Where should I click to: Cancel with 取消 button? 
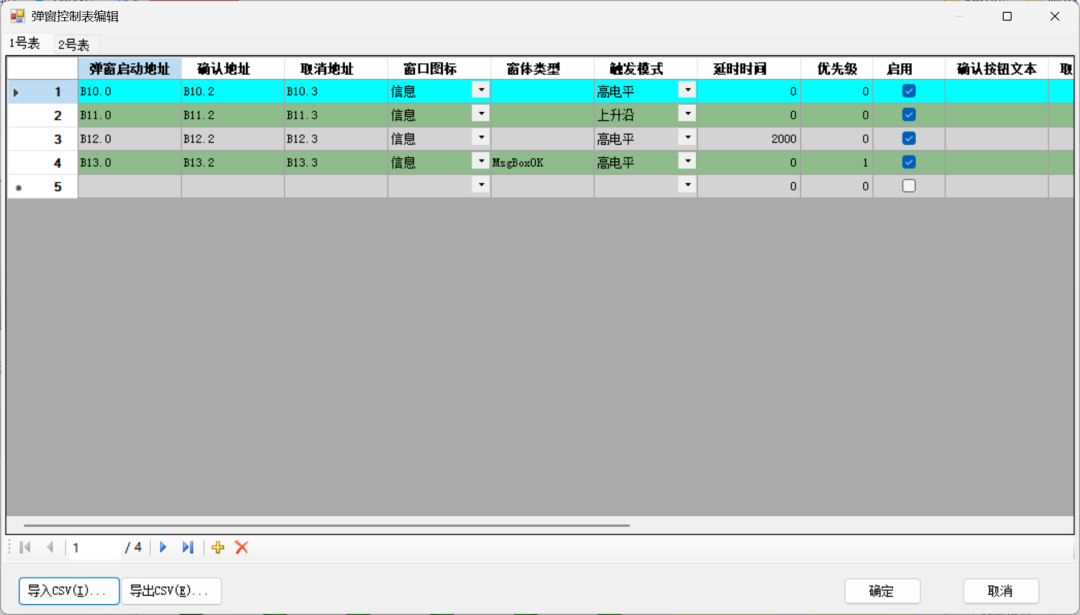(x=1001, y=591)
